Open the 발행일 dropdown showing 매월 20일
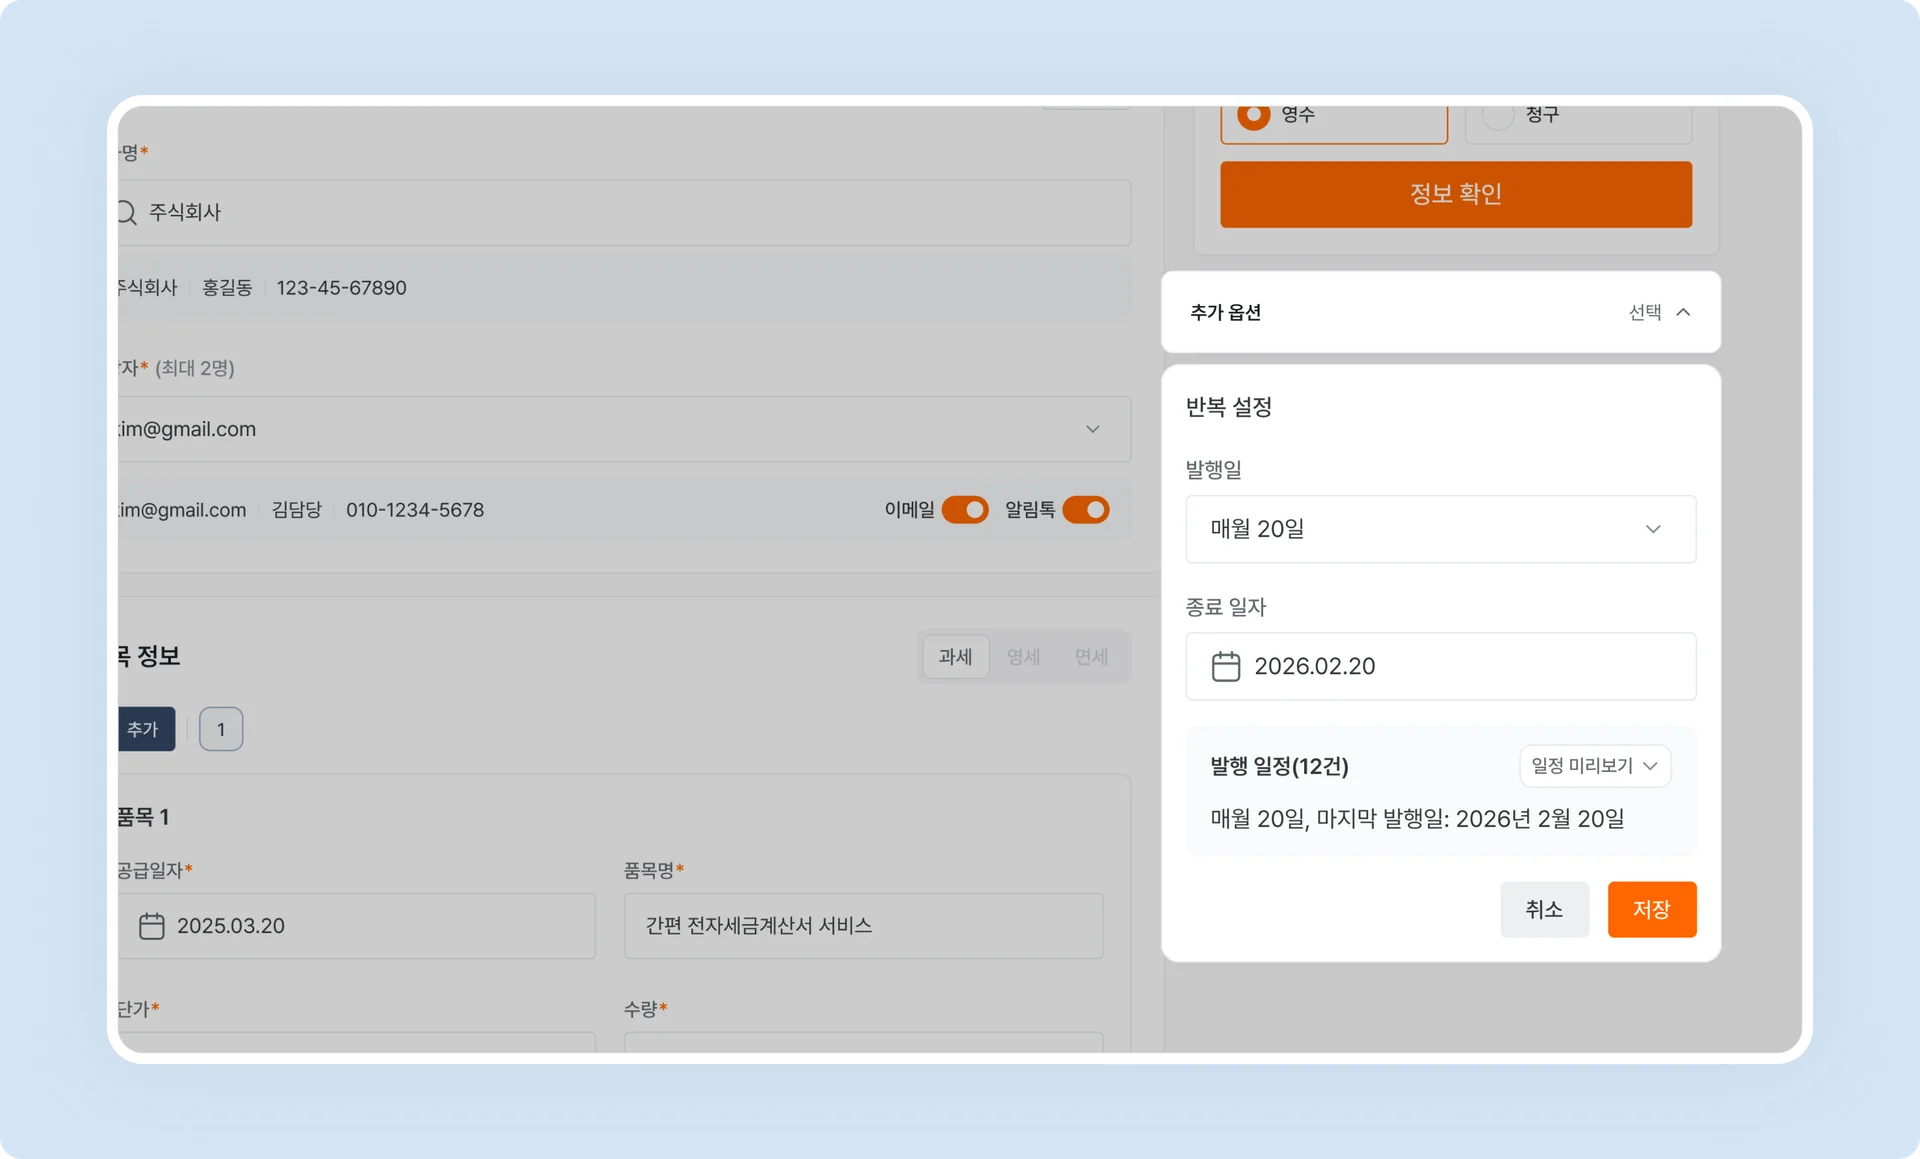 pyautogui.click(x=1440, y=529)
